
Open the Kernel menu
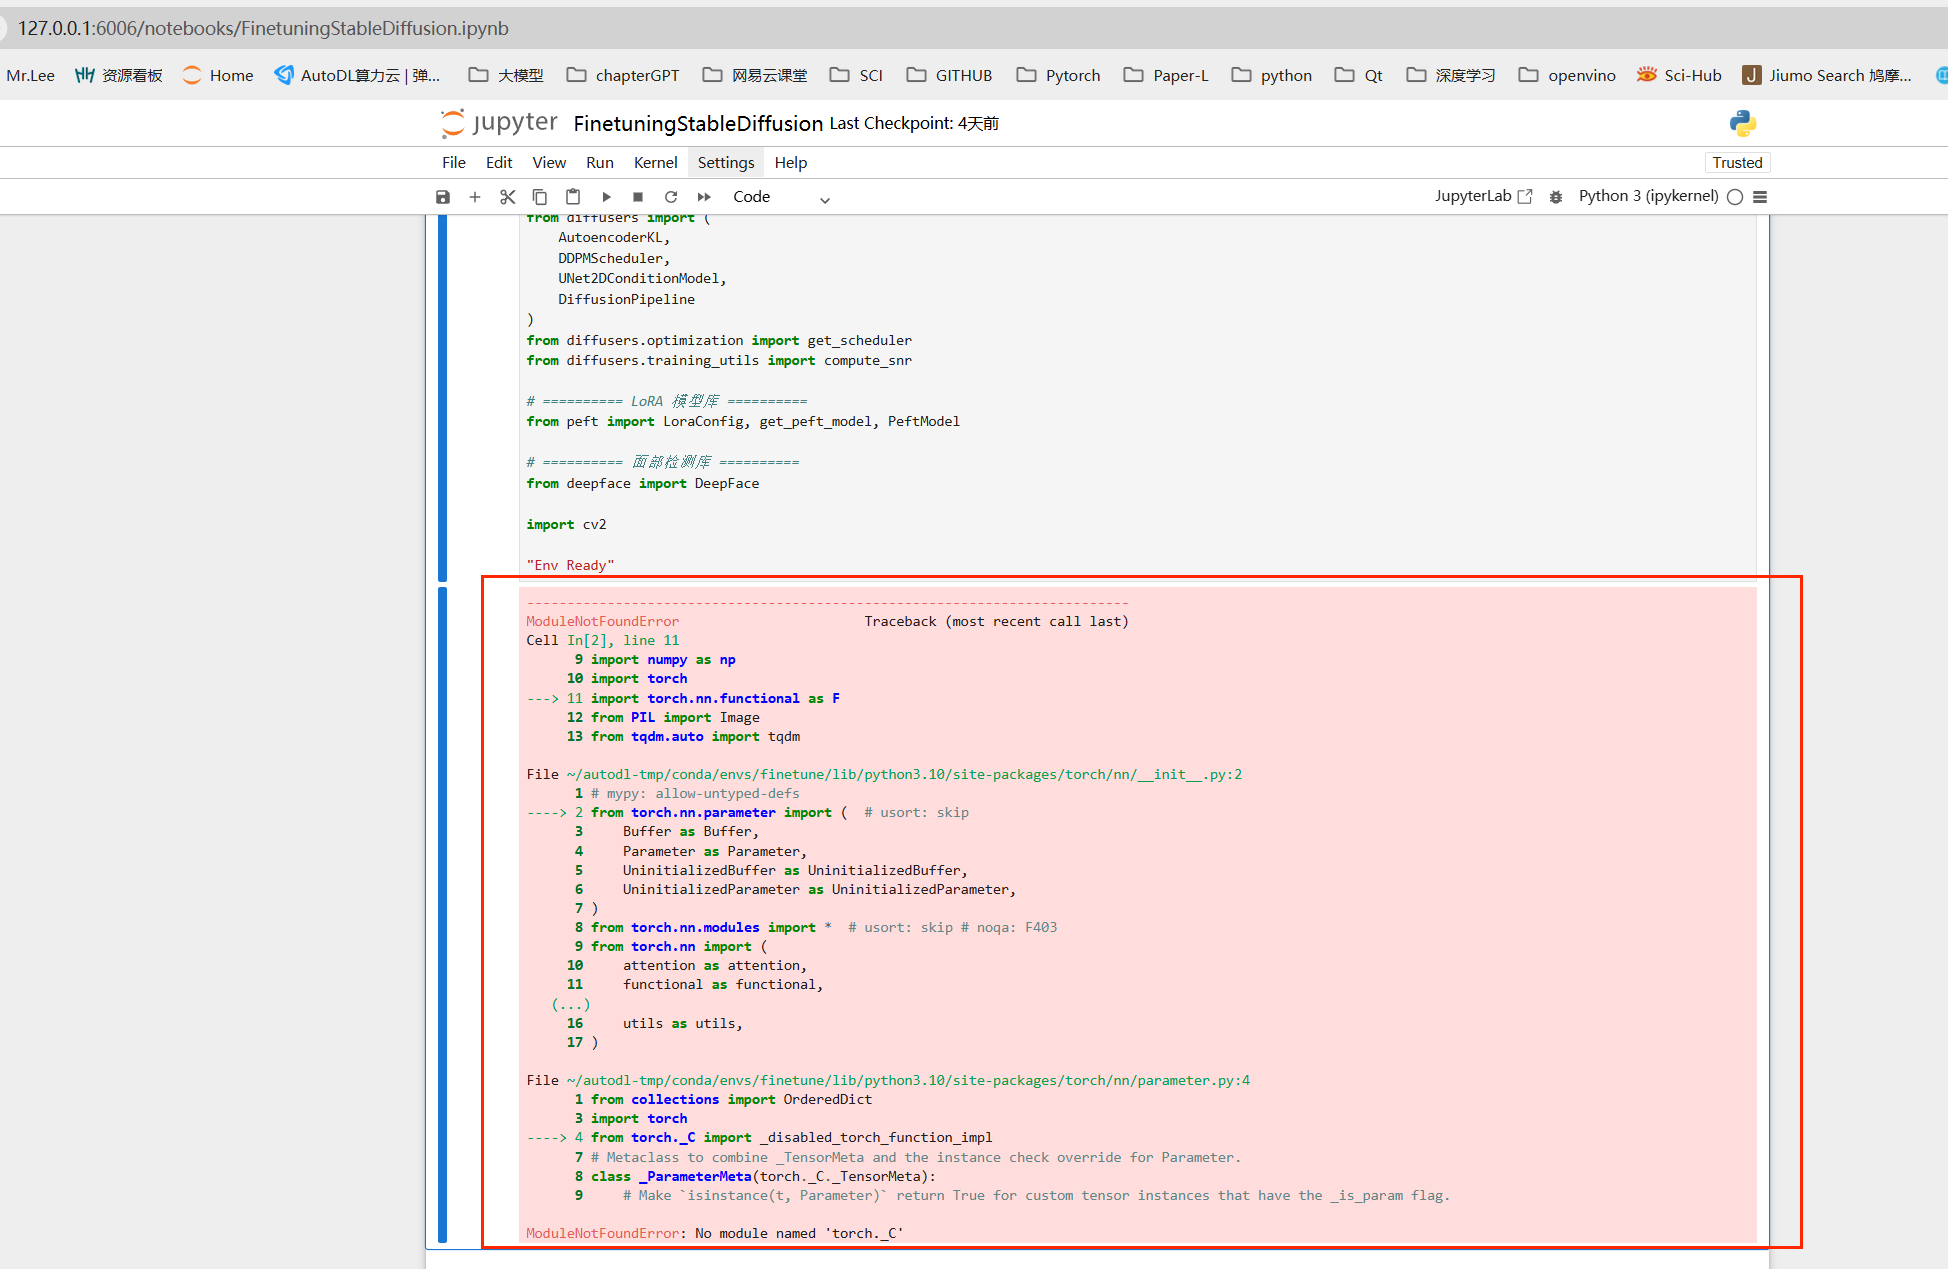(x=655, y=162)
